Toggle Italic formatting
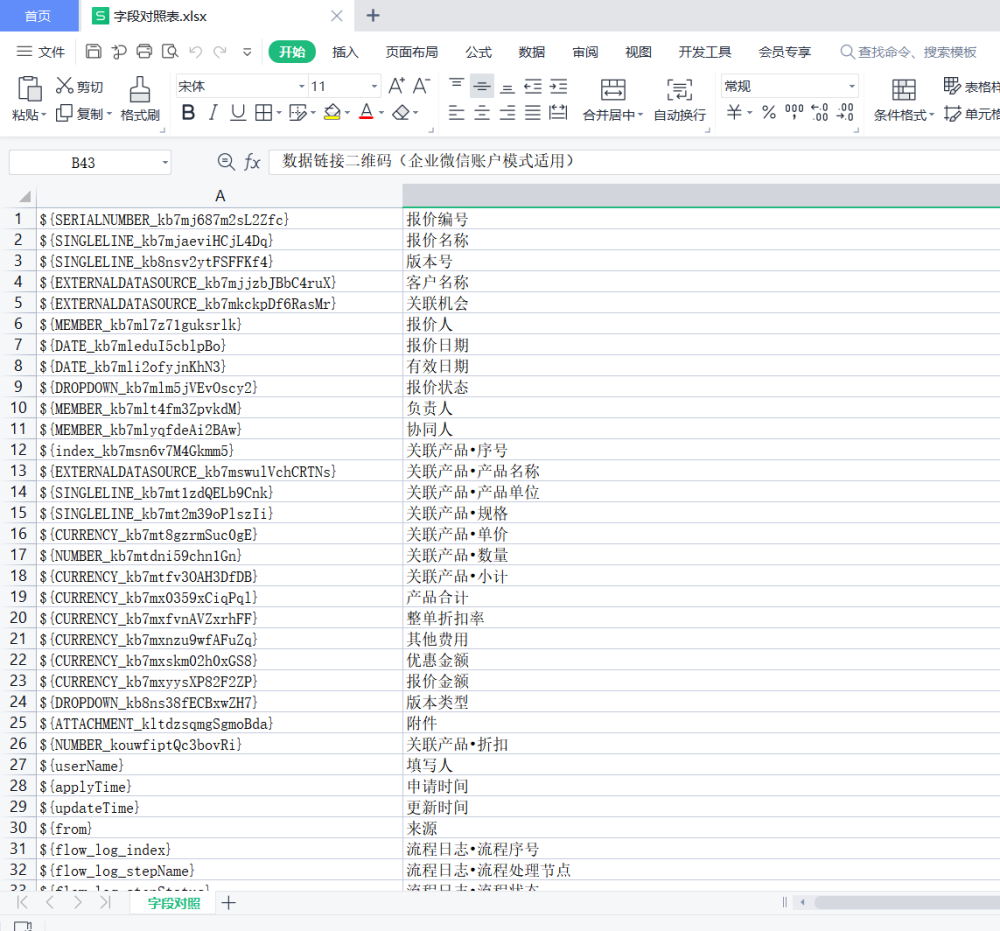This screenshot has height=931, width=1000. (x=213, y=113)
